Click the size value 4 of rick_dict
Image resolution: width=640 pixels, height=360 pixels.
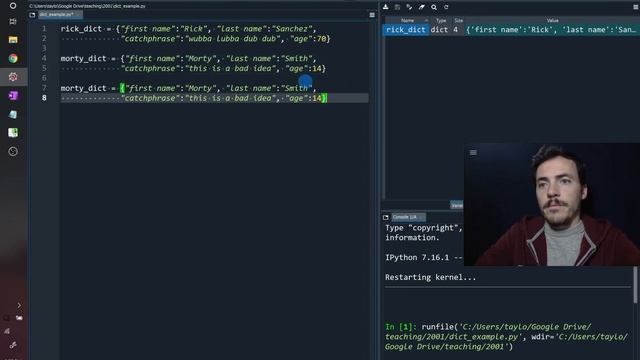coord(456,30)
